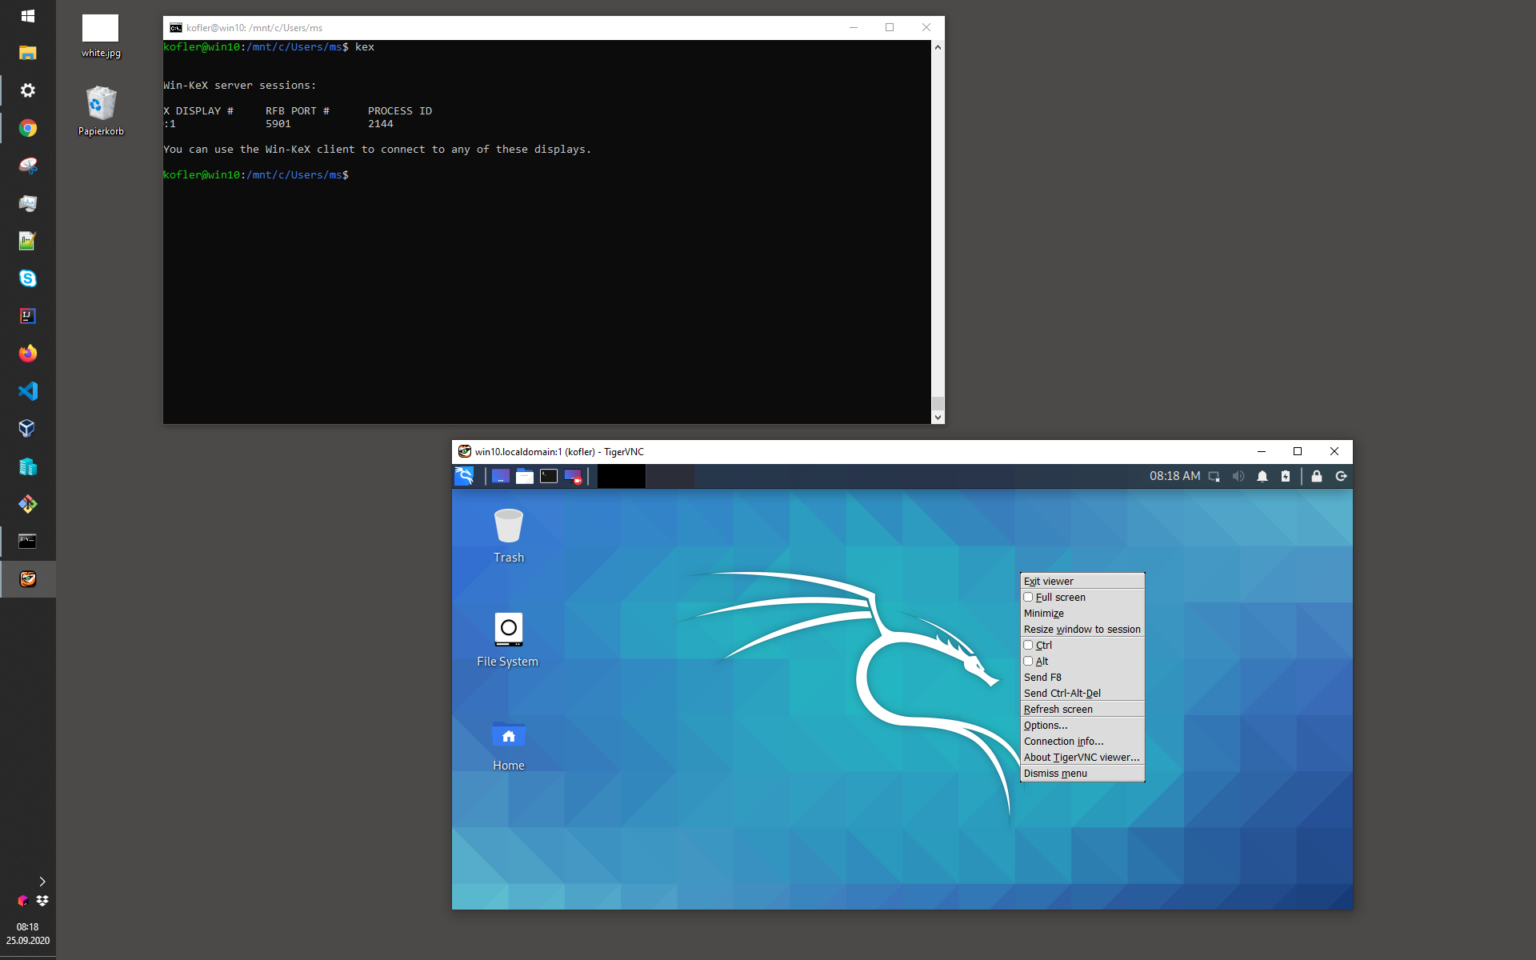Click the screen recorder icon in the Kali panel
This screenshot has width=1536, height=960.
tap(574, 476)
